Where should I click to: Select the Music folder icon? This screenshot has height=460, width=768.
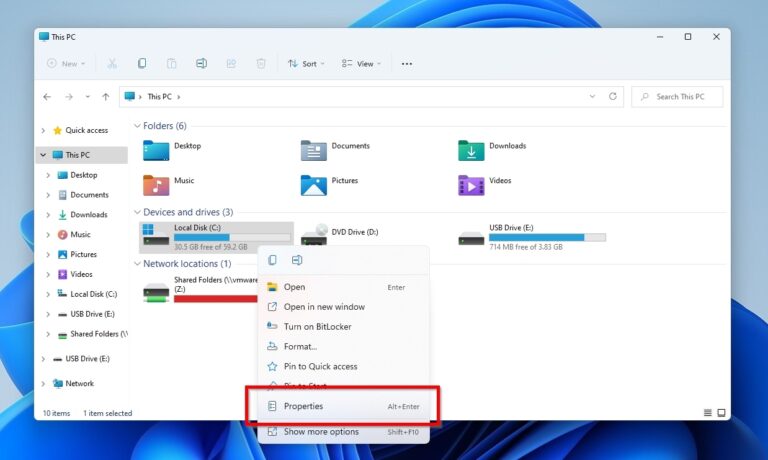(x=156, y=185)
